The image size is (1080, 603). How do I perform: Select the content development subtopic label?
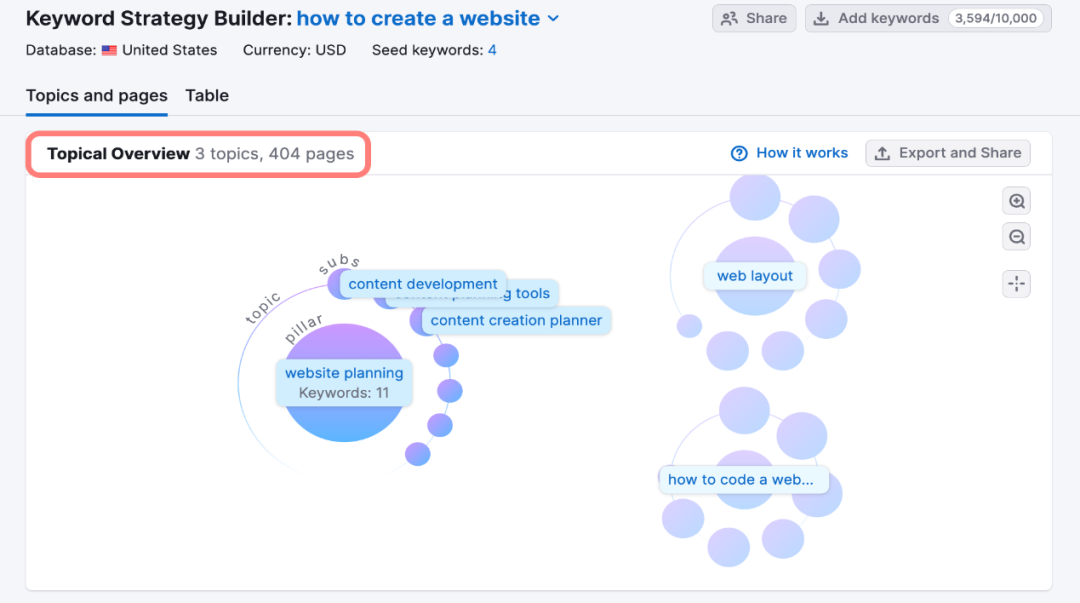click(423, 284)
